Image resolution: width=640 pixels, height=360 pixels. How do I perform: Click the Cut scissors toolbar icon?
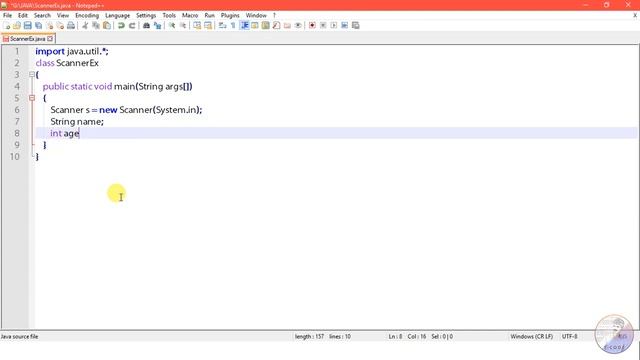click(x=85, y=25)
